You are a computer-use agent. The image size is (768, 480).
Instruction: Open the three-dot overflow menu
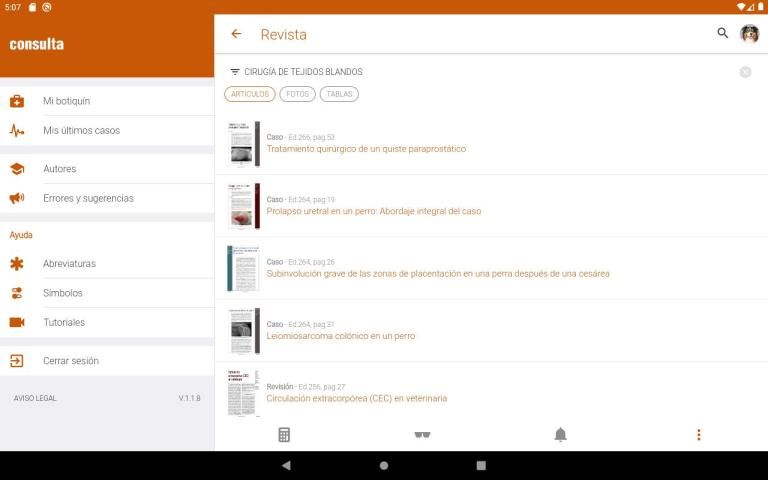698,435
